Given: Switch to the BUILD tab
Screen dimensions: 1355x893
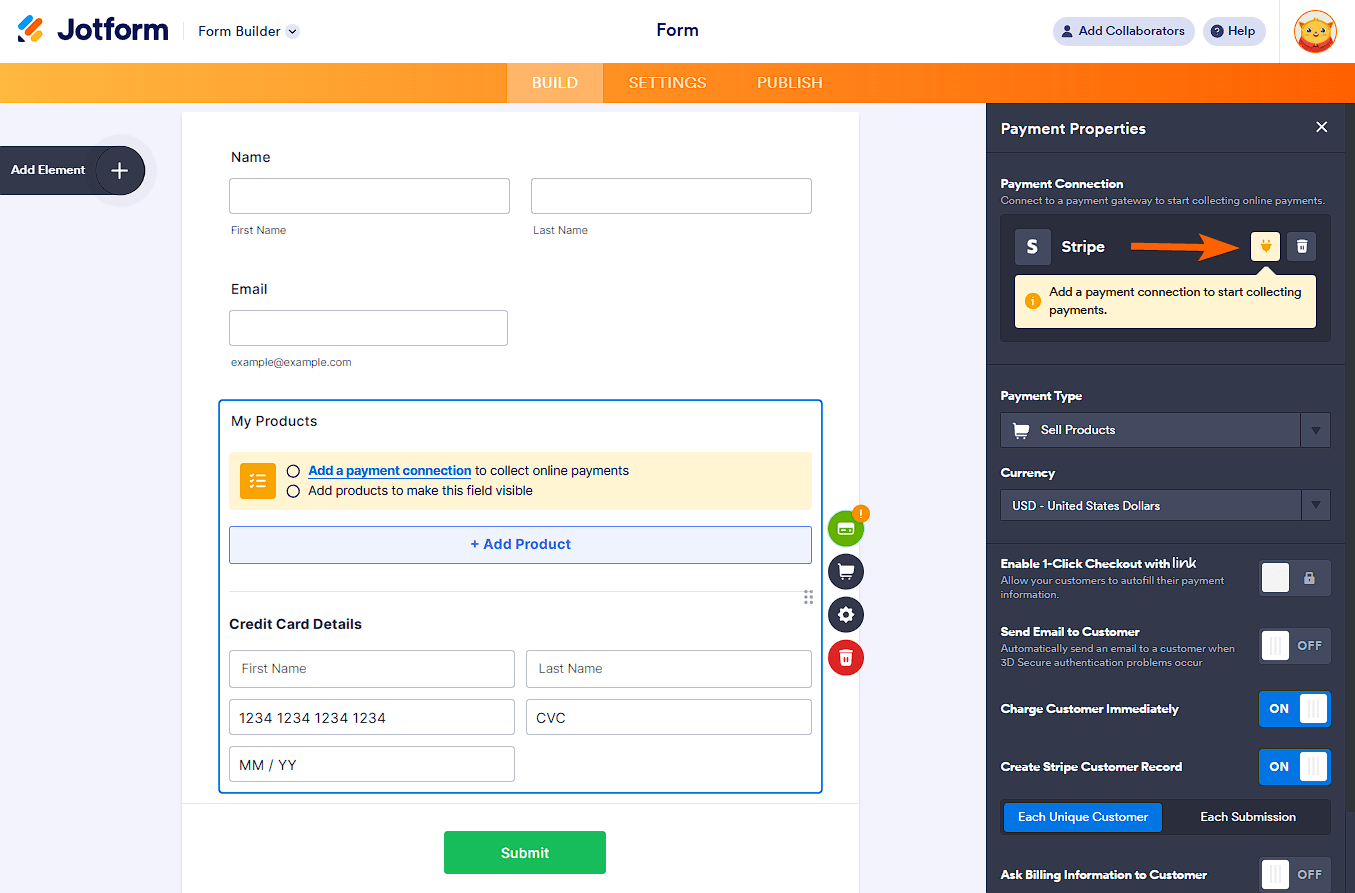Looking at the screenshot, I should [555, 83].
